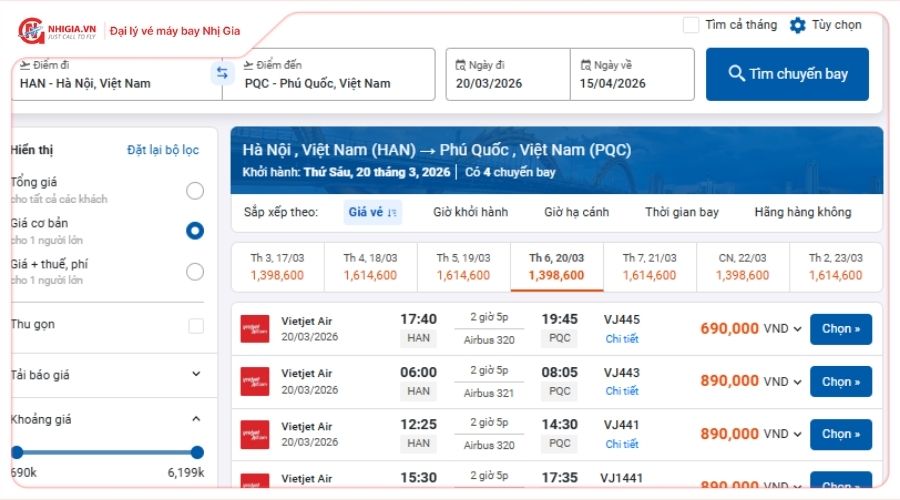Enable the Tìm cả tháng checkbox
This screenshot has width=900, height=500.
[x=690, y=25]
